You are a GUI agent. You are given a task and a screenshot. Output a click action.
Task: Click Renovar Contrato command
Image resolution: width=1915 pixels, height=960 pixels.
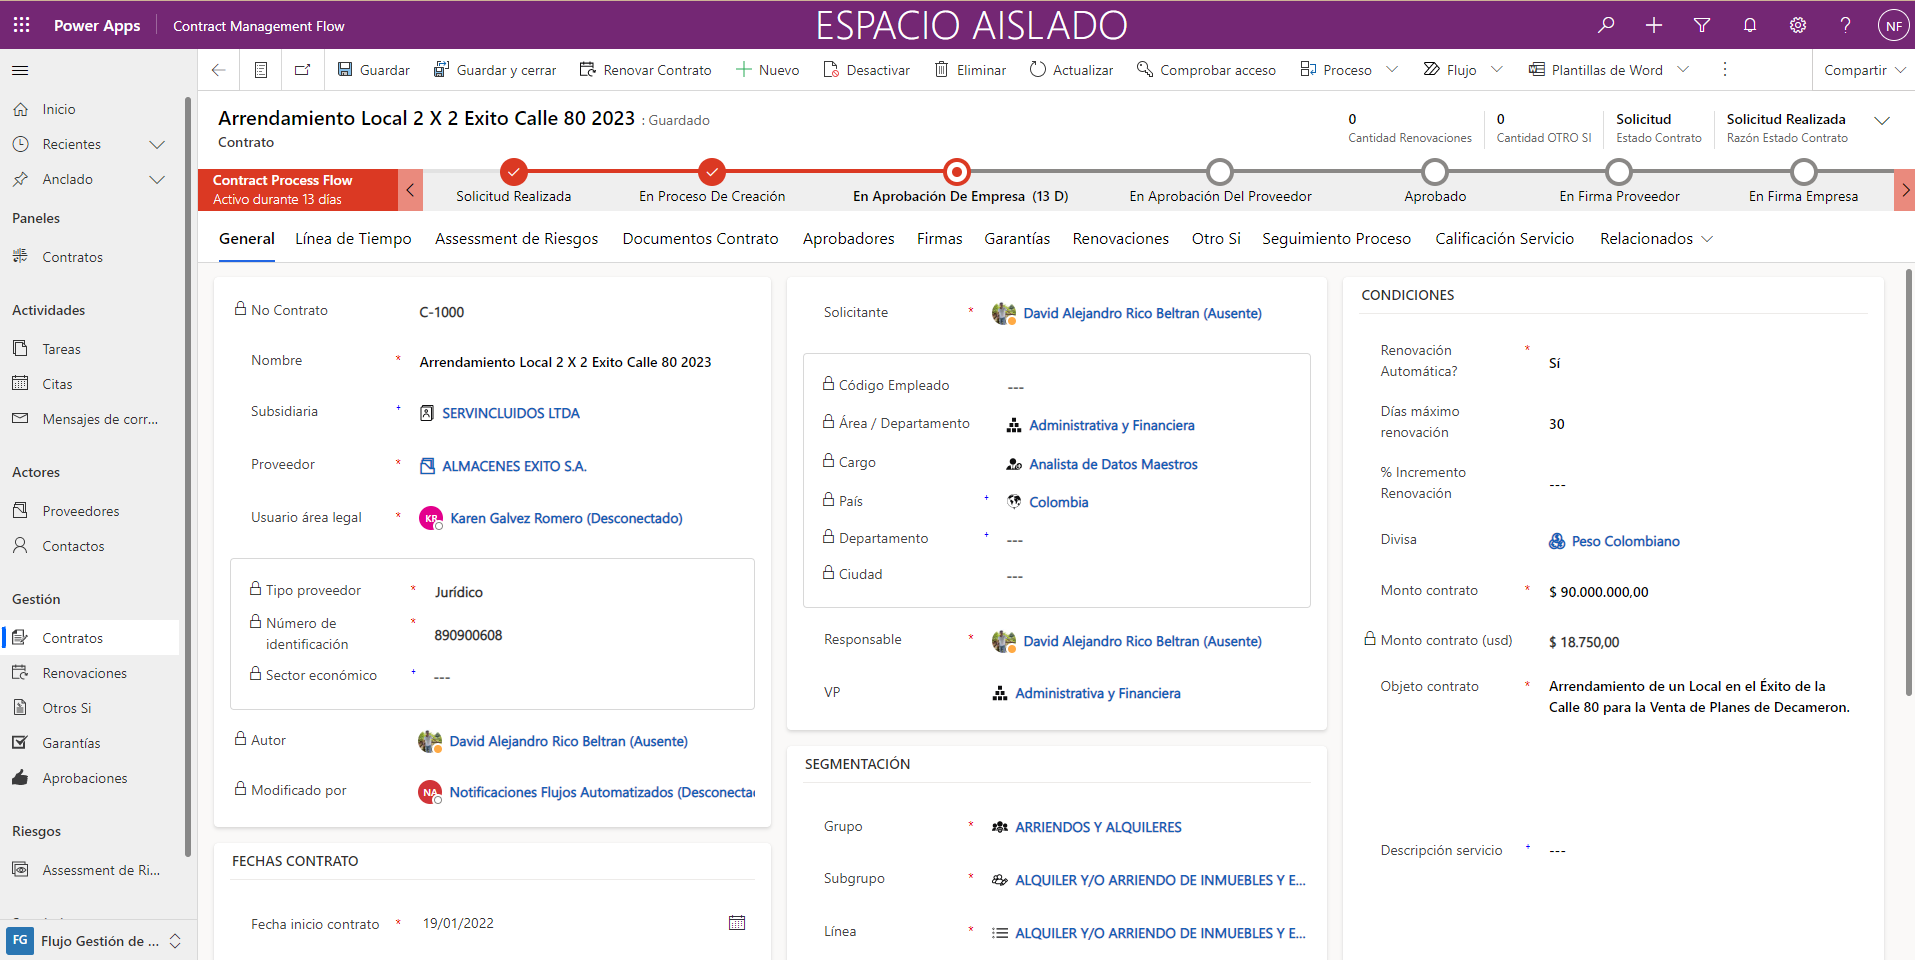[647, 70]
